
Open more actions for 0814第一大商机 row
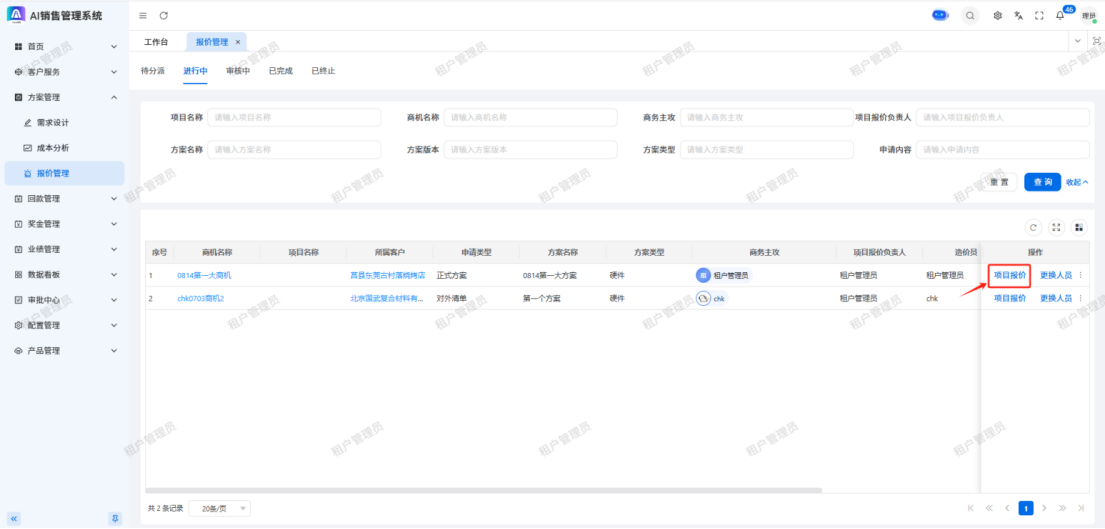[1080, 275]
